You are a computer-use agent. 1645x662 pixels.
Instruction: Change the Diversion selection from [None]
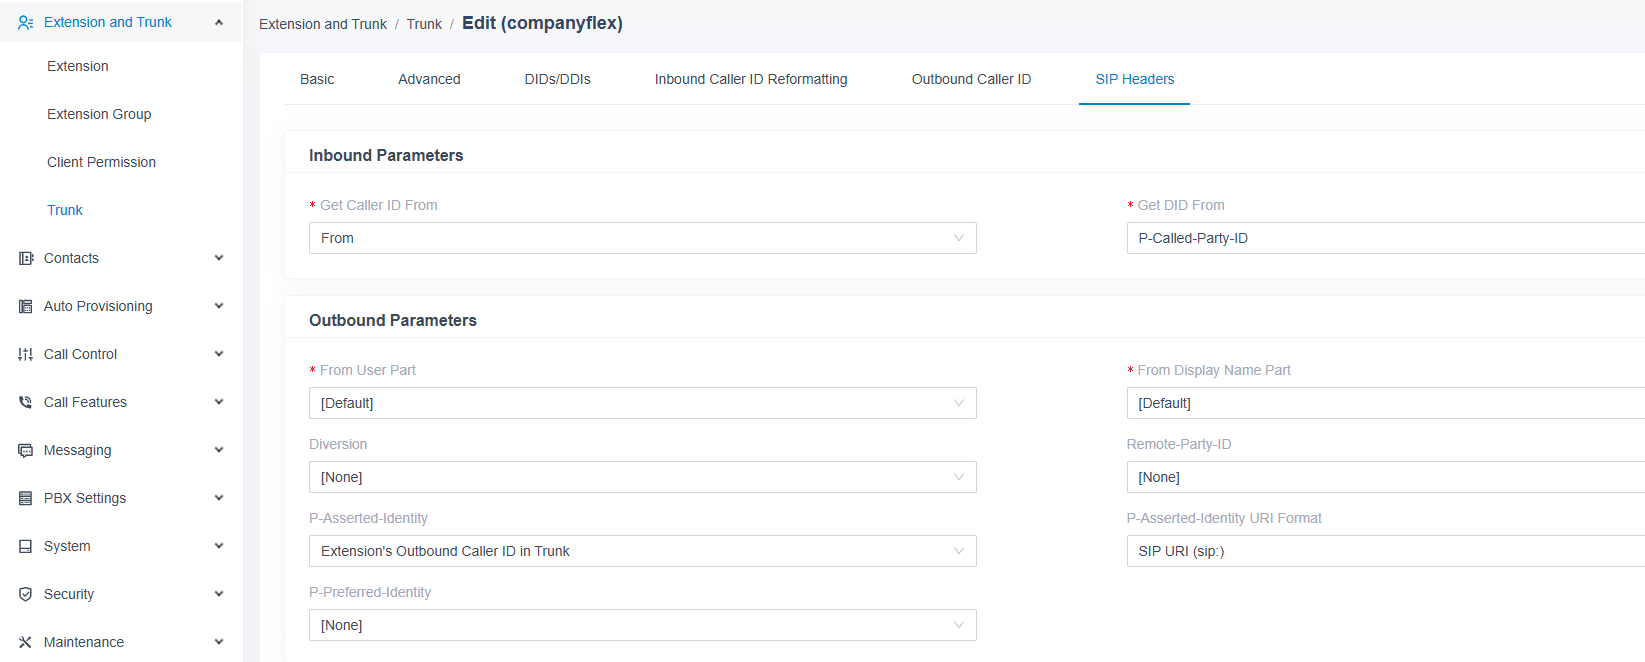click(x=642, y=477)
